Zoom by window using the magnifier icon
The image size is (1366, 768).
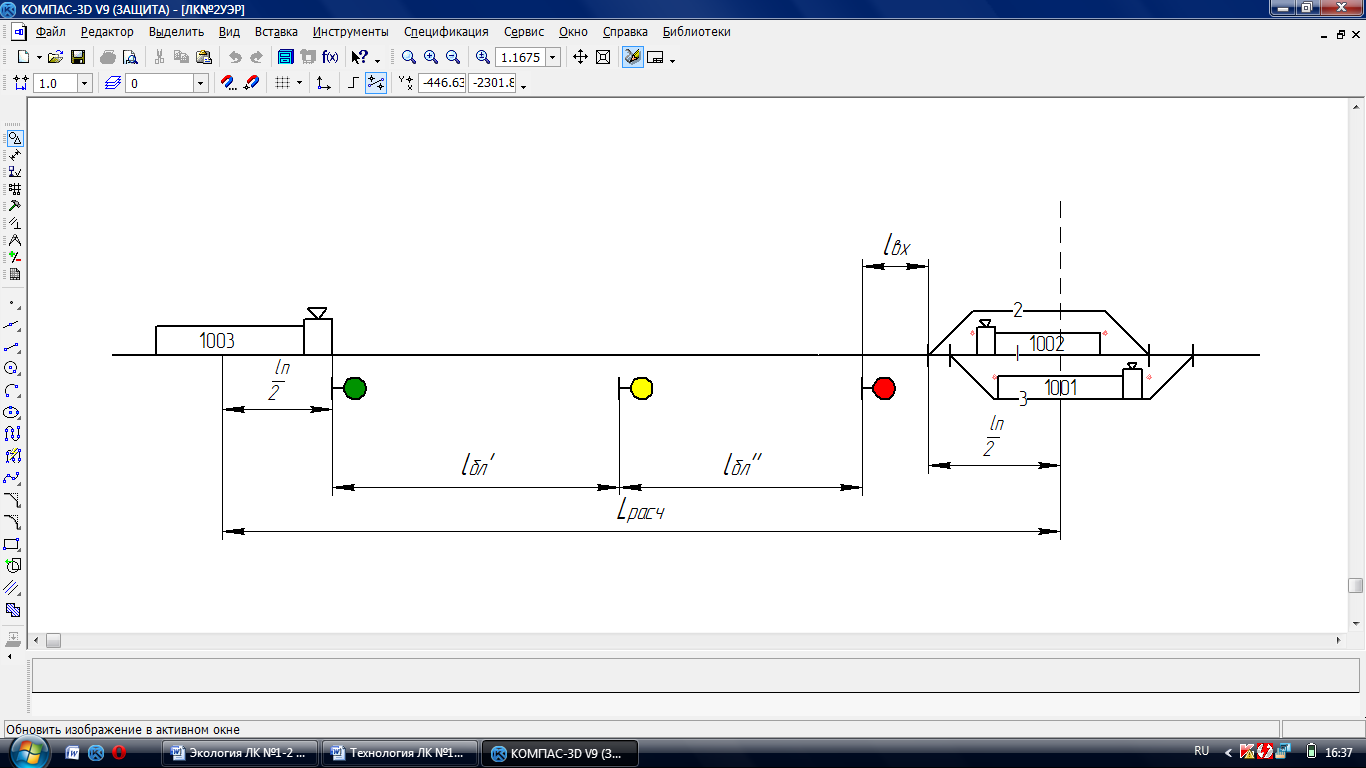click(408, 58)
